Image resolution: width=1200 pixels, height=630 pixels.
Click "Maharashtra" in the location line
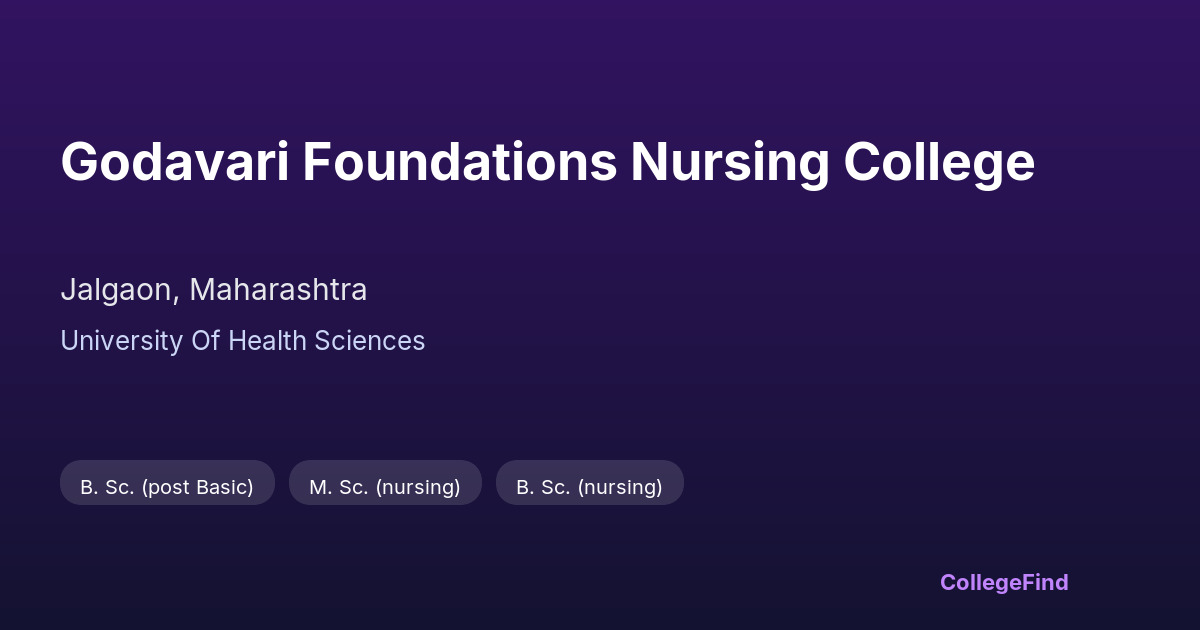pos(278,290)
